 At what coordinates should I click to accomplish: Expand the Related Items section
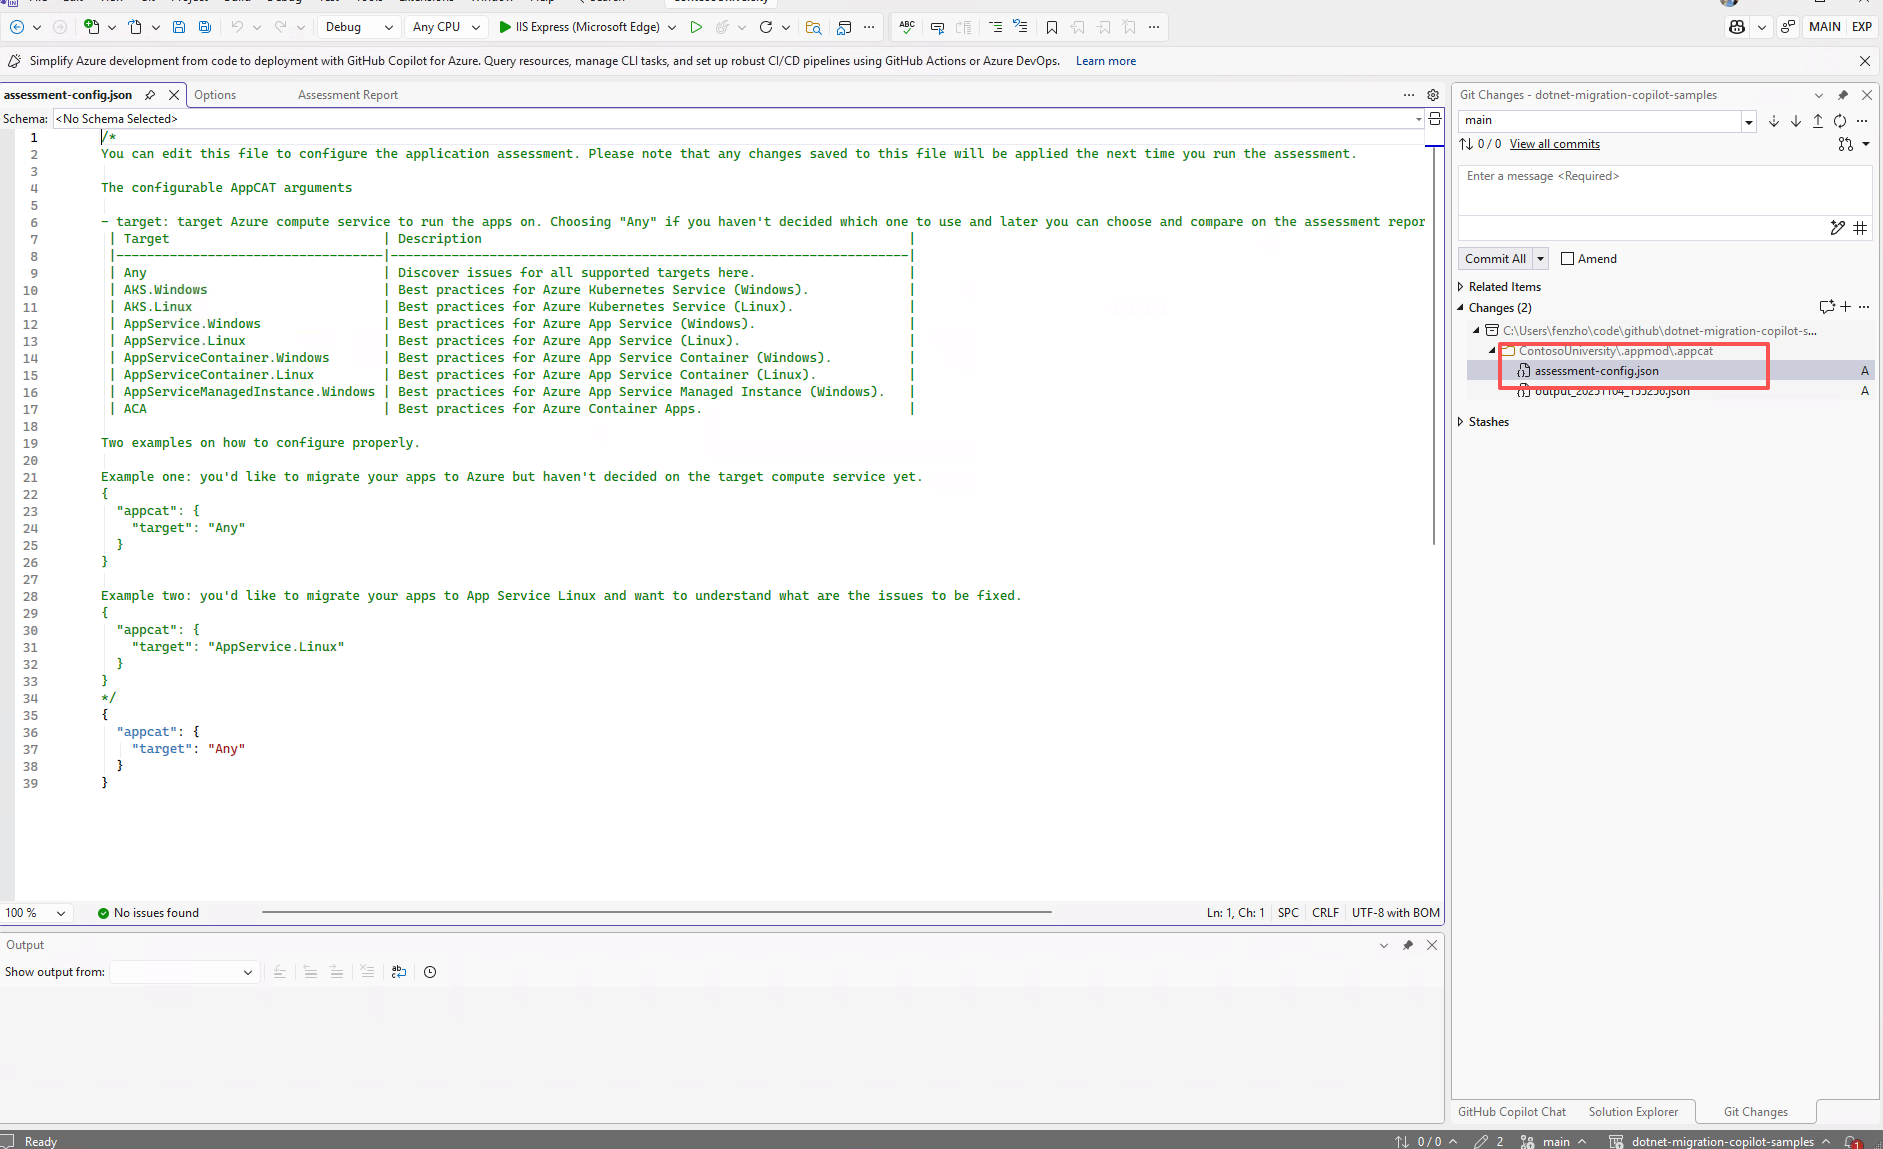tap(1461, 287)
